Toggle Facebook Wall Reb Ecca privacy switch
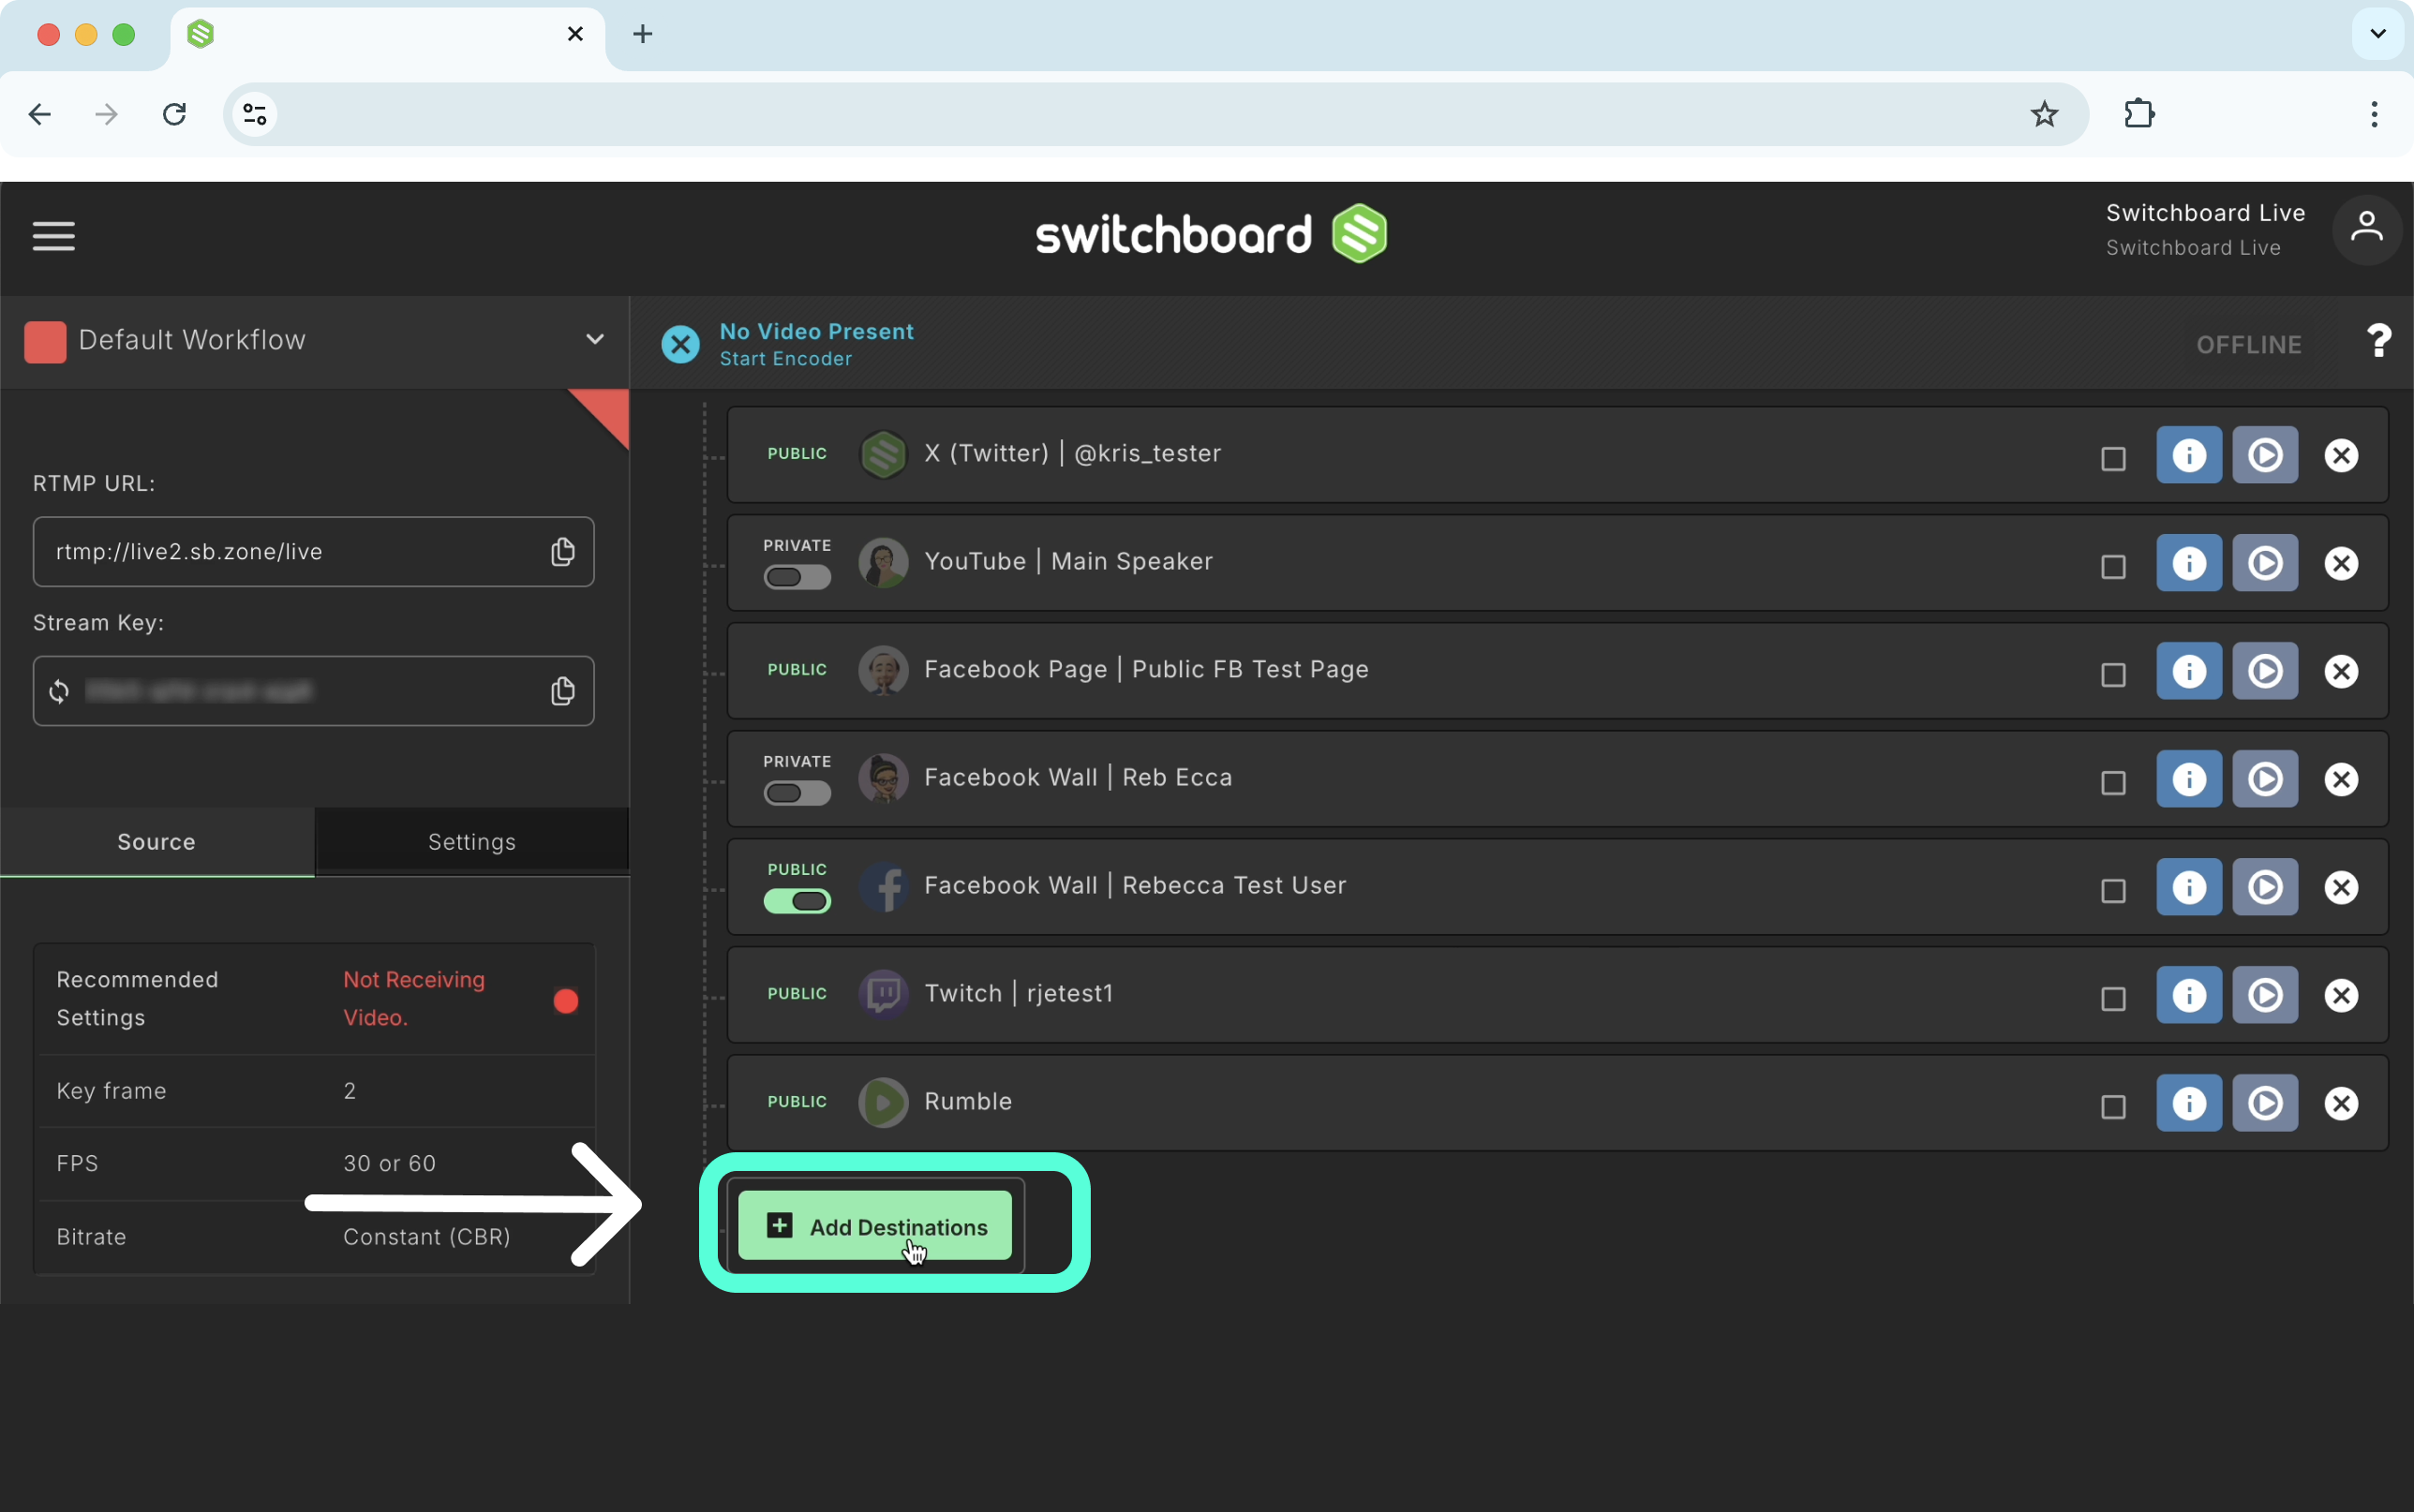 click(x=797, y=793)
